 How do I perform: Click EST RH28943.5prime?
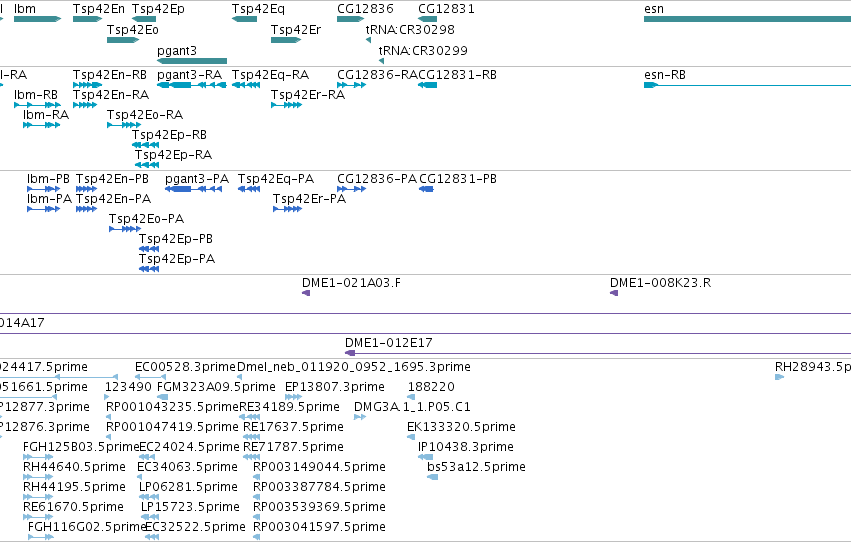coord(779,377)
